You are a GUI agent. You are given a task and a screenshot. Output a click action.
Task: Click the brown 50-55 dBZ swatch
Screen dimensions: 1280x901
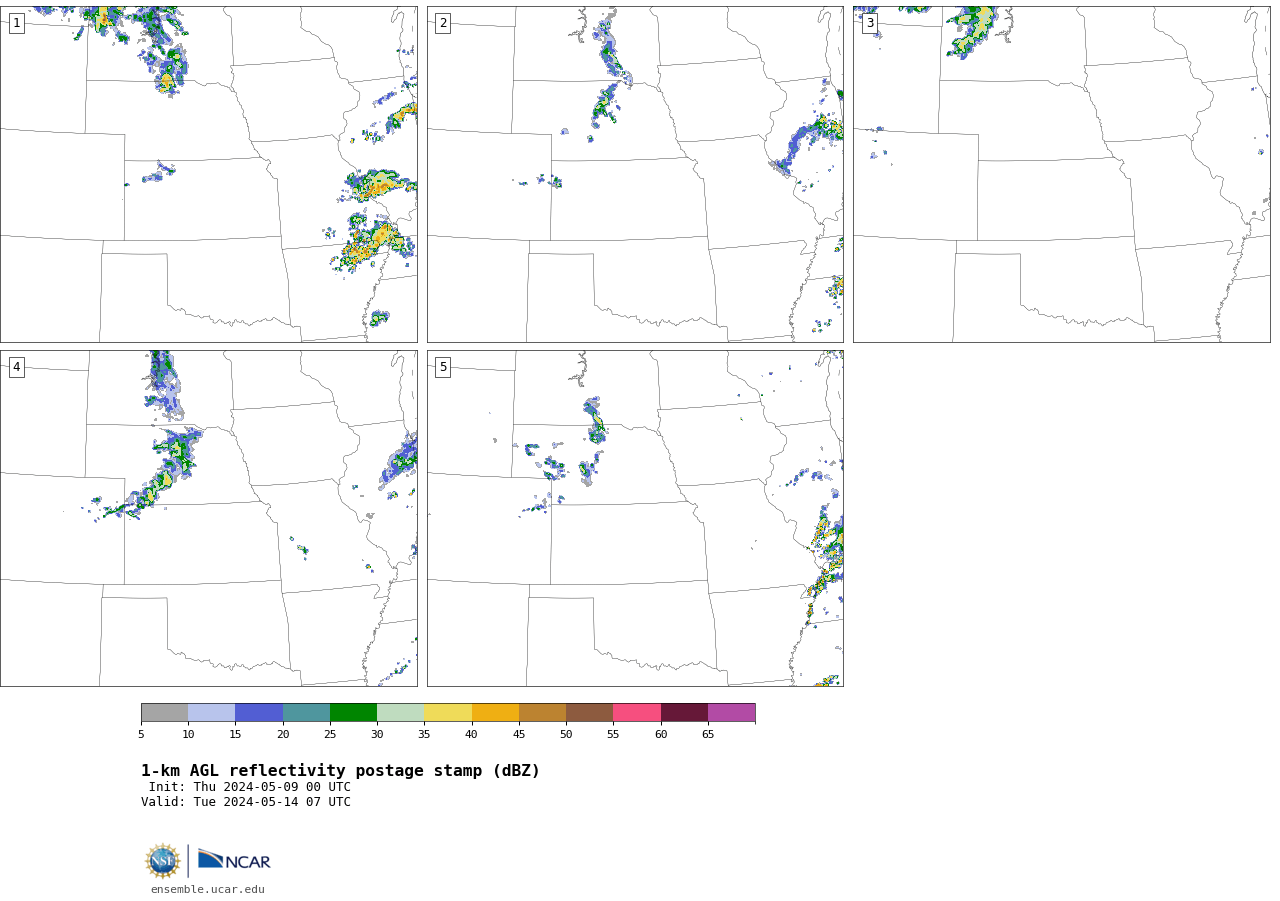click(x=590, y=713)
